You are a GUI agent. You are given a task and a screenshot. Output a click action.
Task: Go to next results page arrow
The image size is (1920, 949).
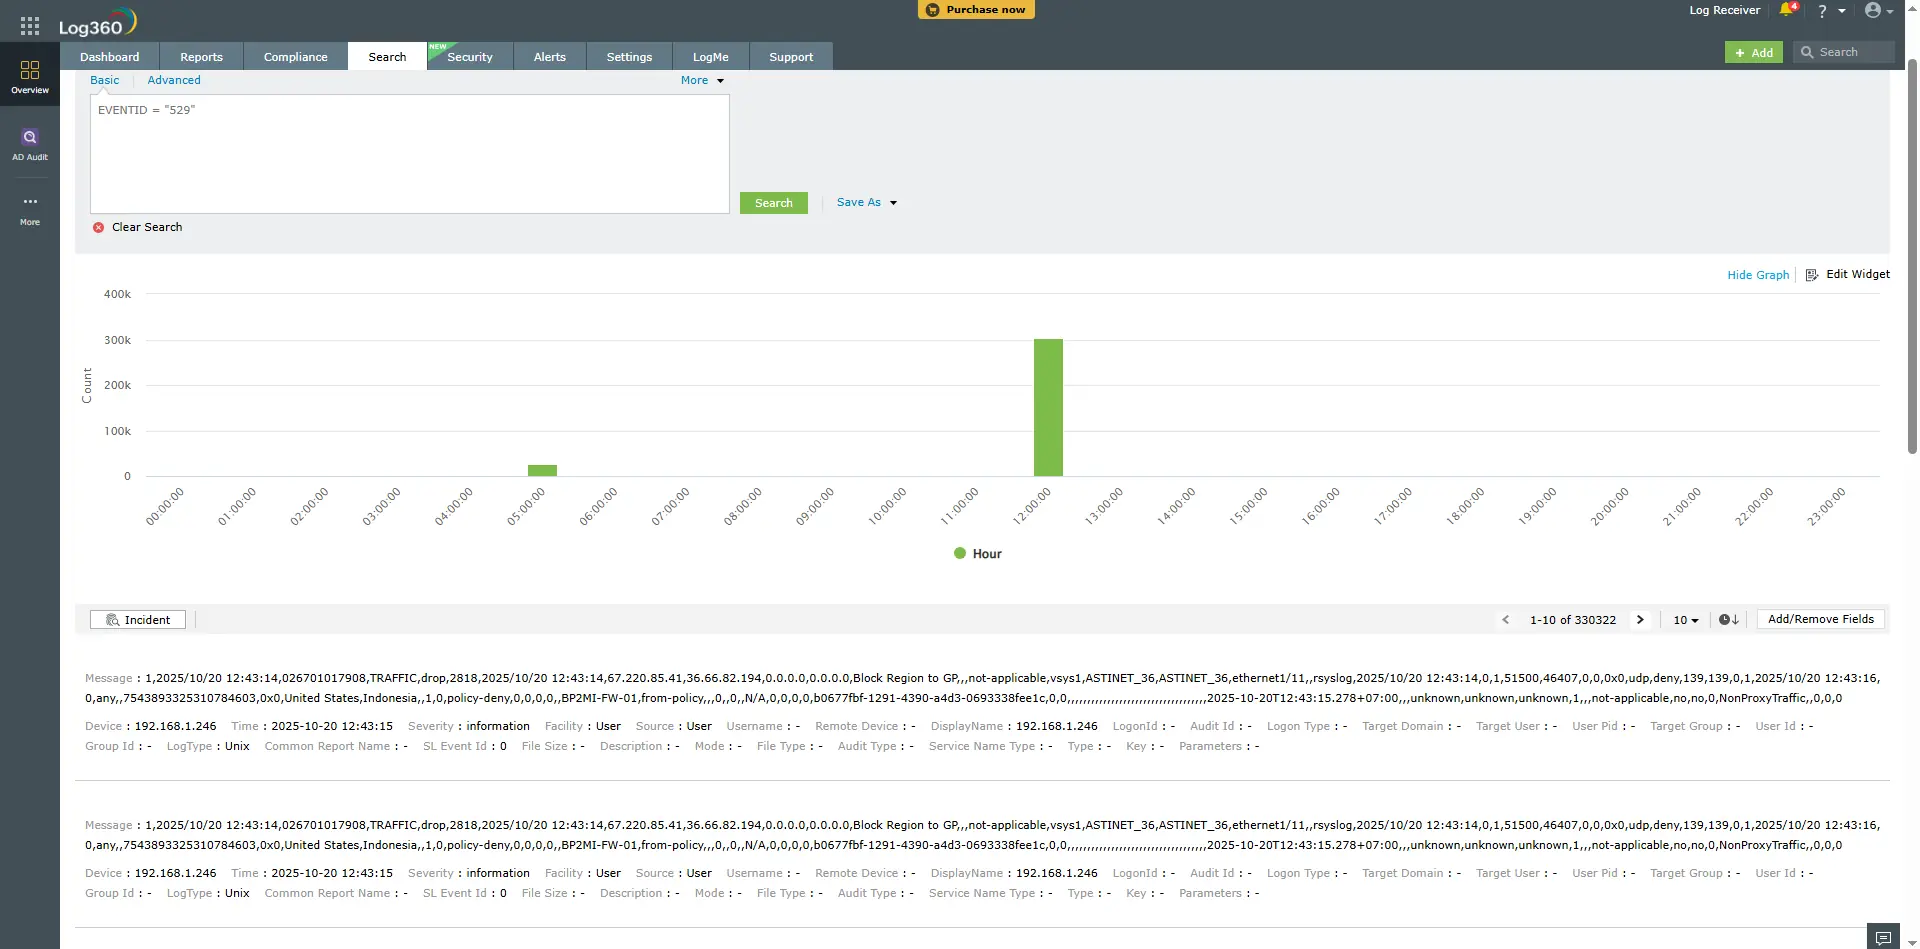tap(1640, 620)
